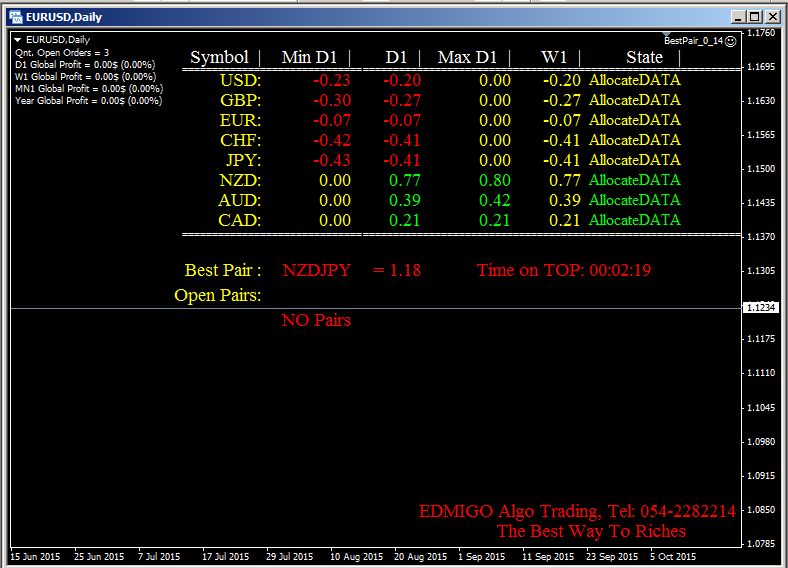788x568 pixels.
Task: Close the EURUSD,Daily chart window
Action: [x=772, y=17]
